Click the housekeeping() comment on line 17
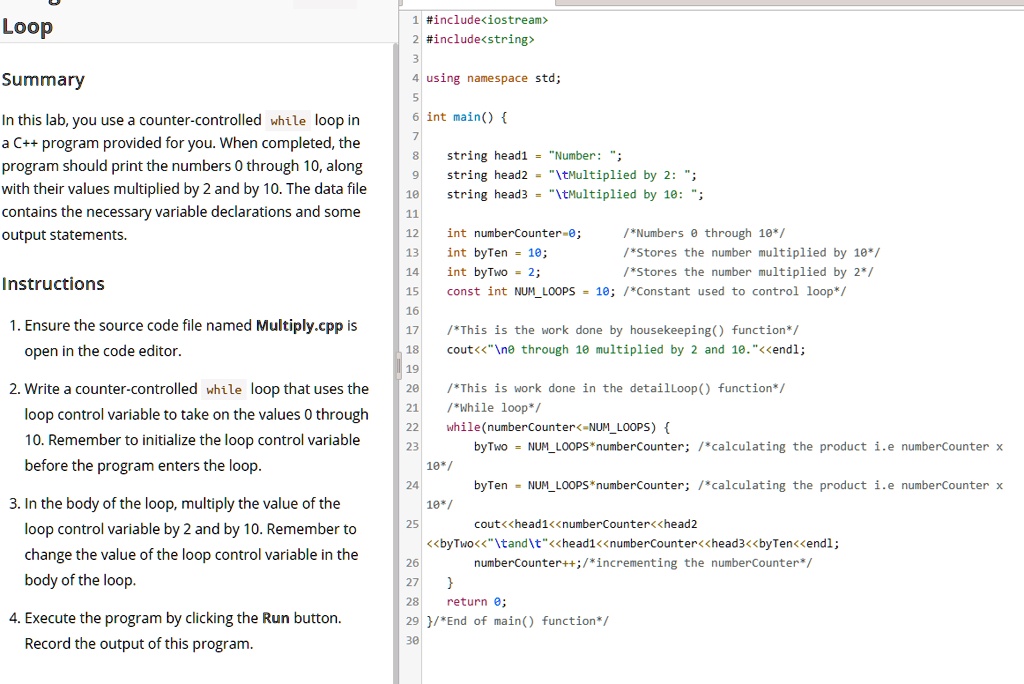Viewport: 1024px width, 684px height. point(622,330)
